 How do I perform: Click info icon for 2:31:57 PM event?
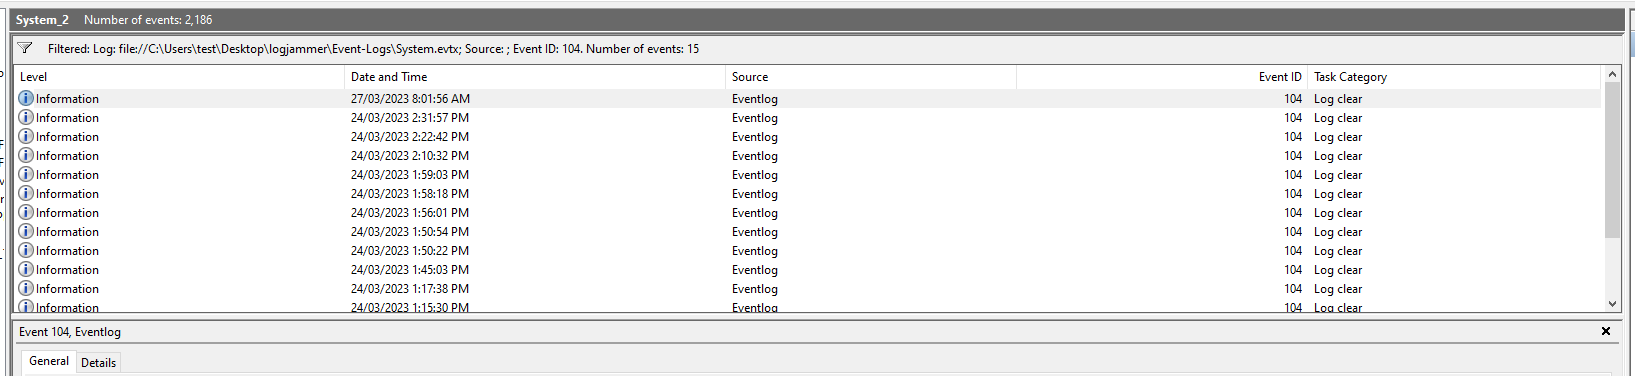tap(26, 117)
